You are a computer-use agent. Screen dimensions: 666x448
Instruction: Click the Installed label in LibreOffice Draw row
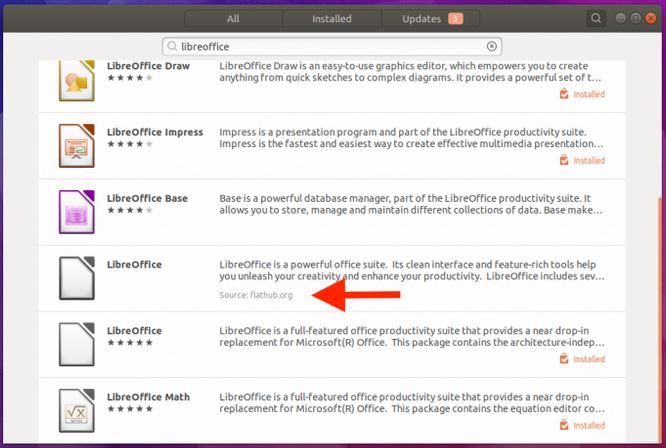pos(589,94)
